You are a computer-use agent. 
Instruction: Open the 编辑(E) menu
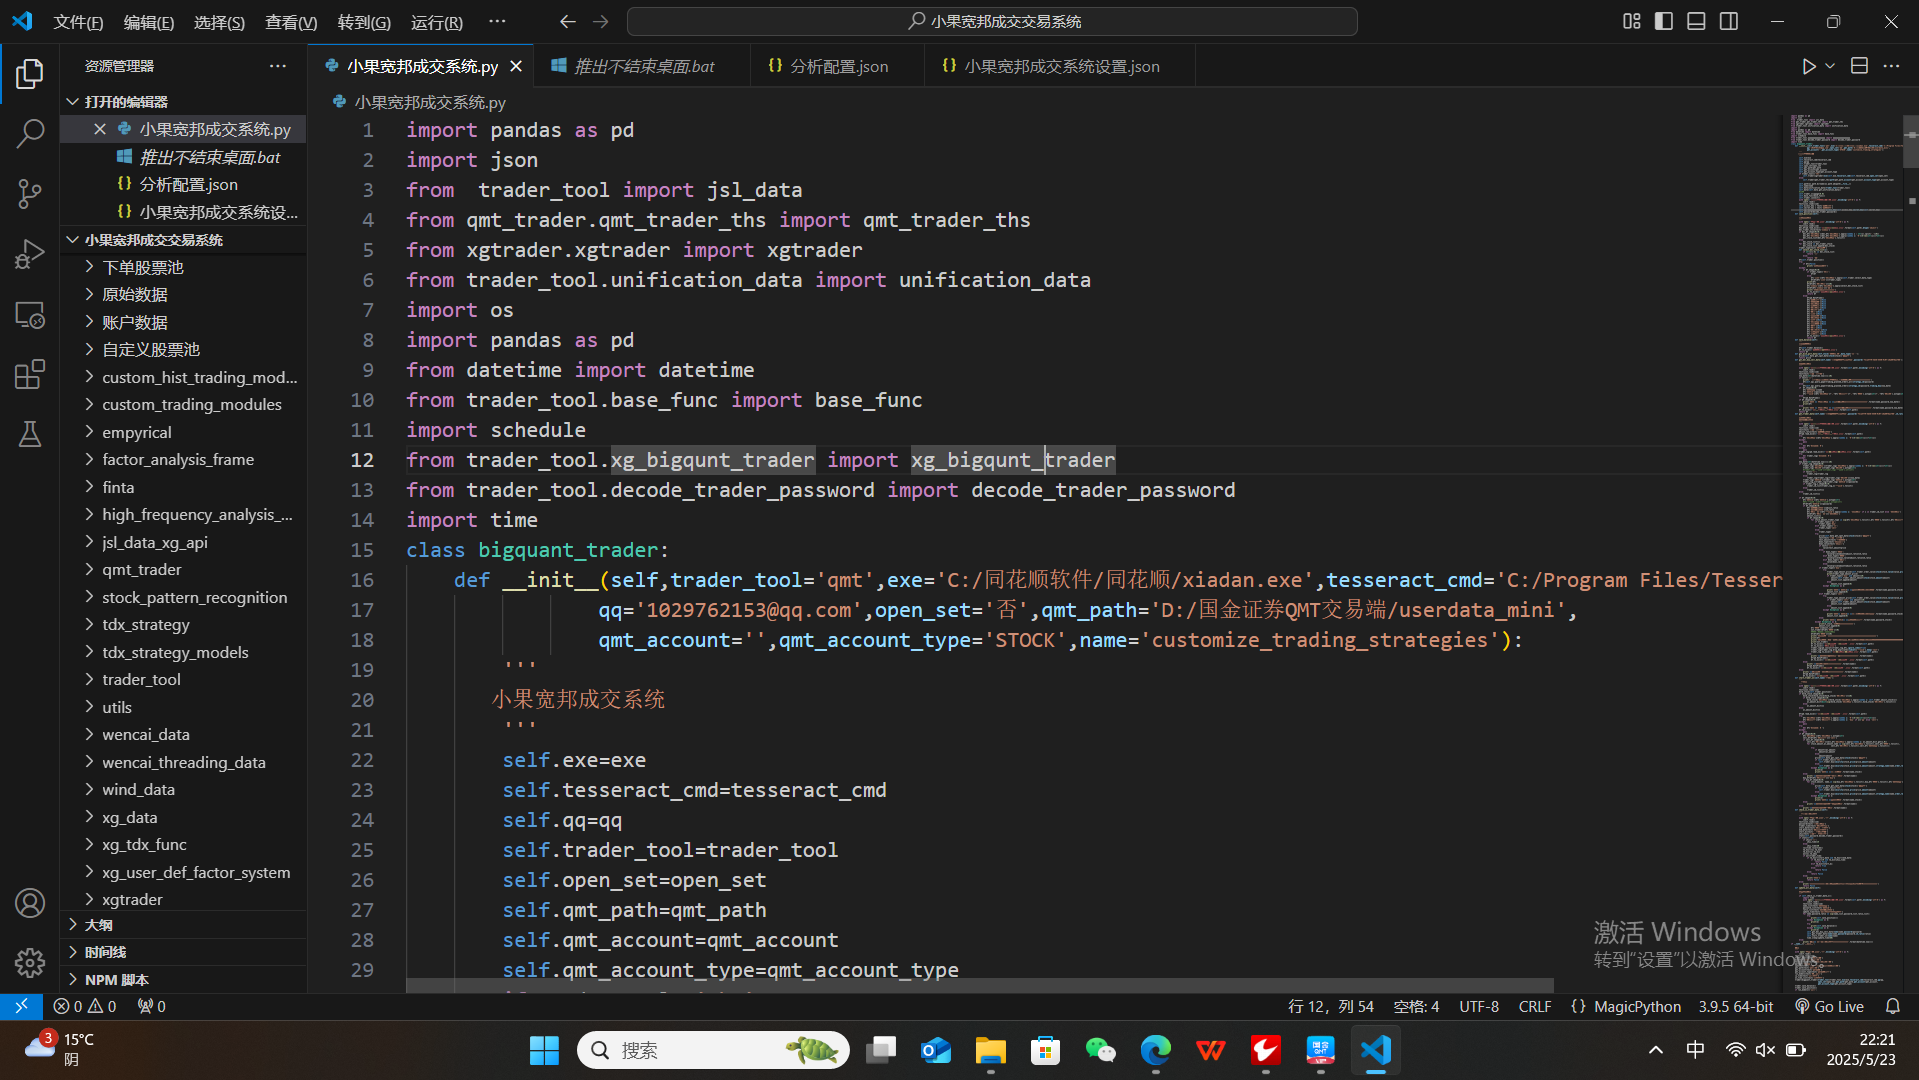148,22
